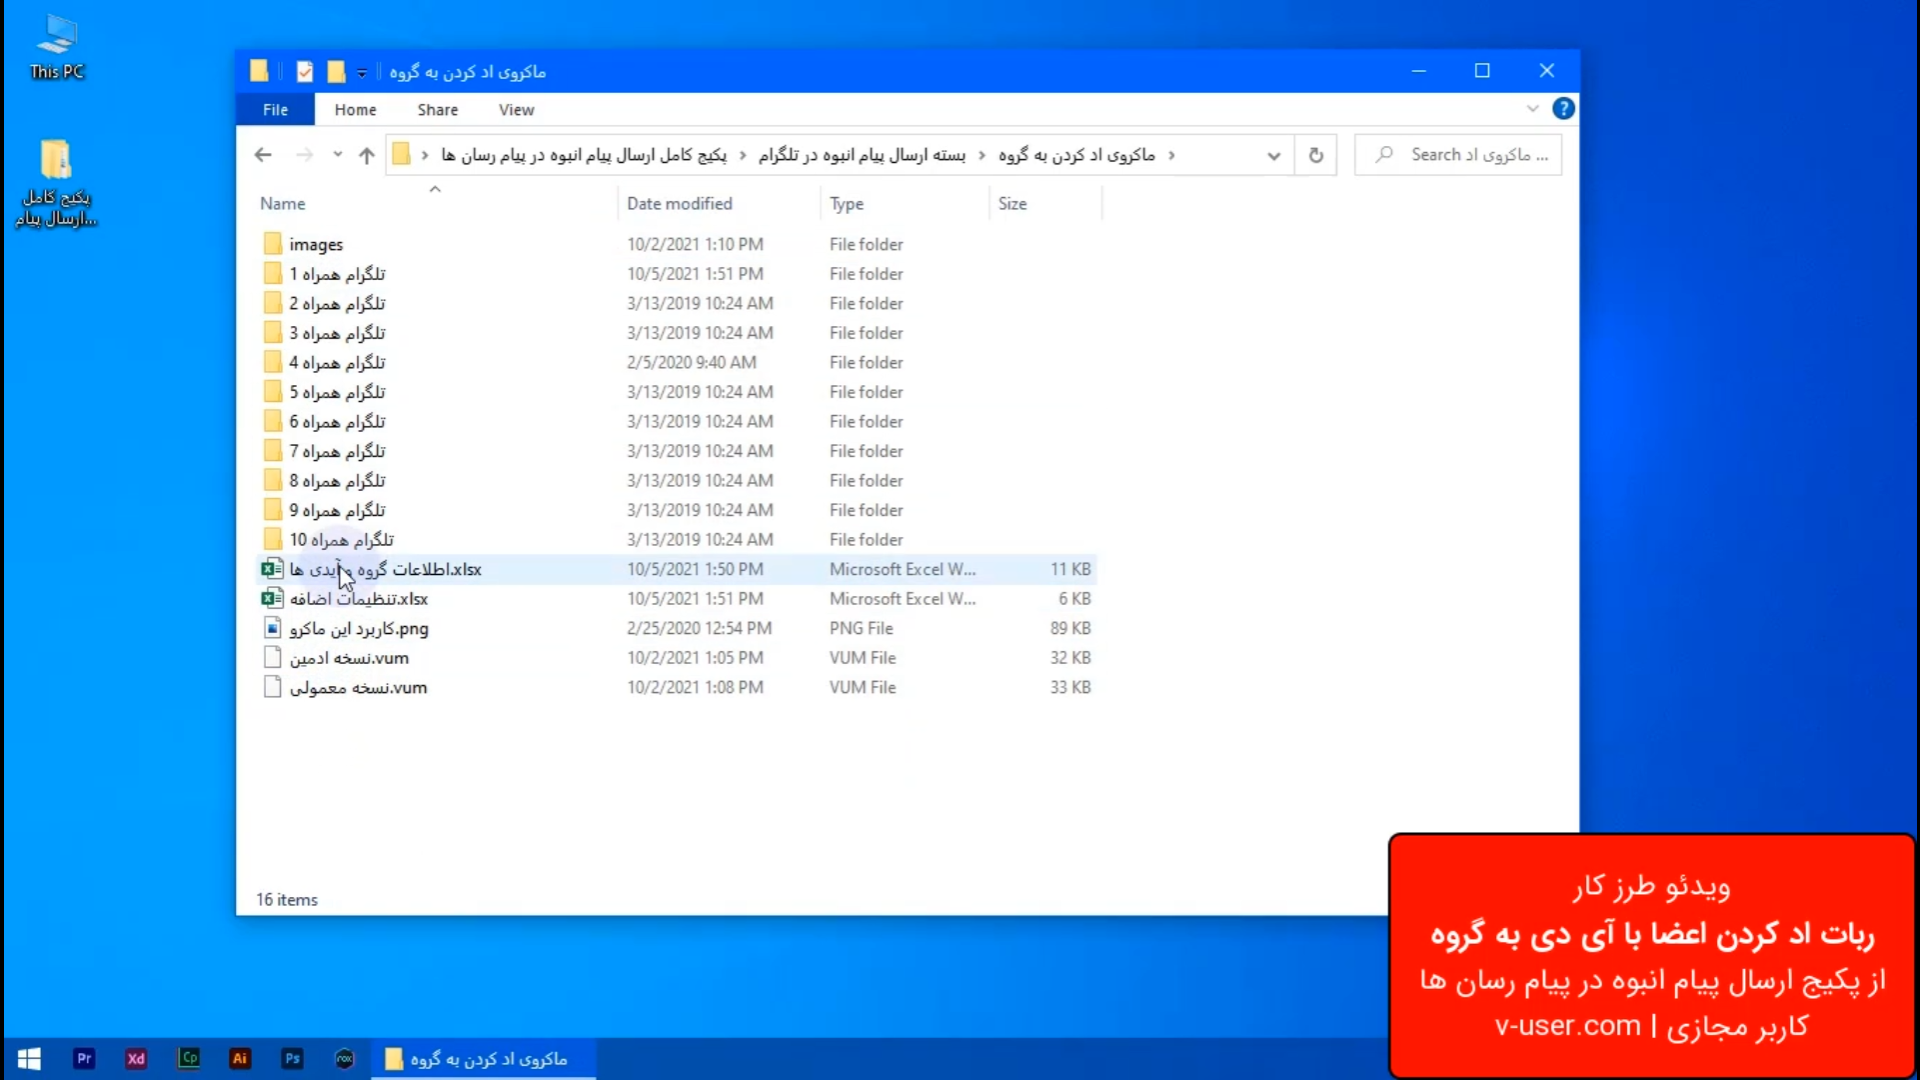This screenshot has width=1920, height=1080.
Task: Open the File menu tab
Action: point(275,110)
